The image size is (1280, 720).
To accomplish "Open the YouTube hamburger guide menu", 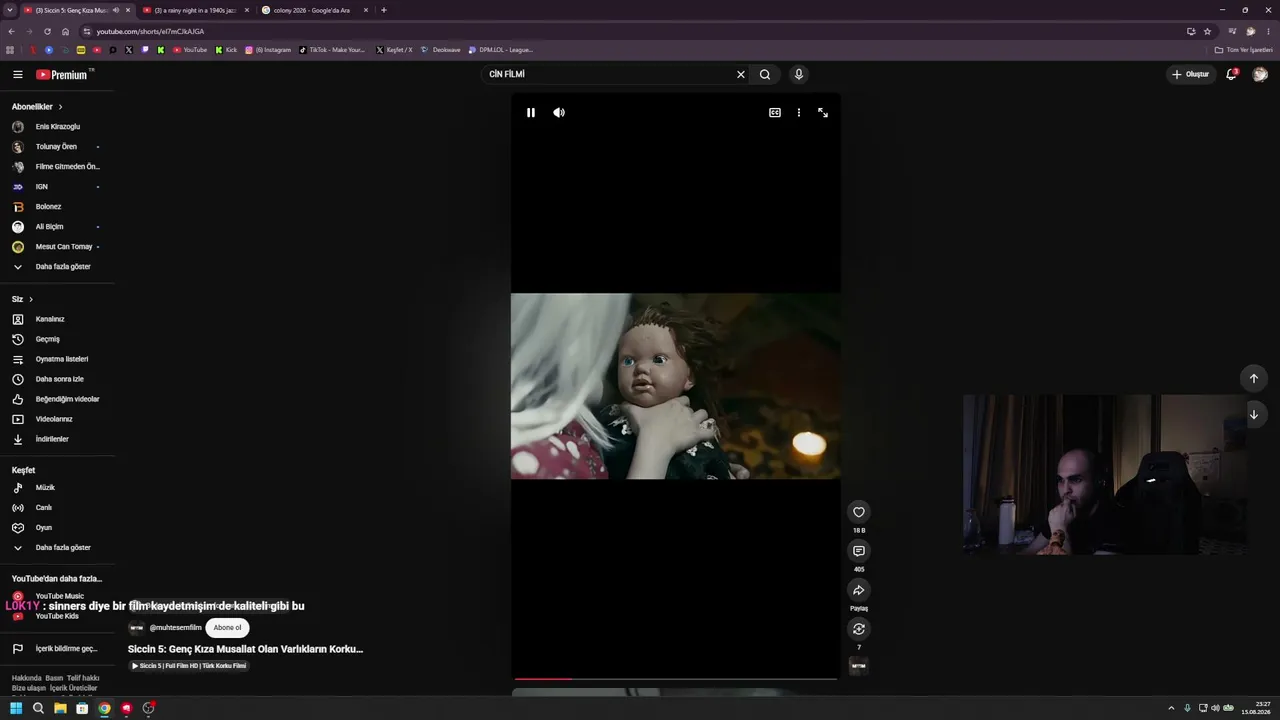I will click(17, 74).
